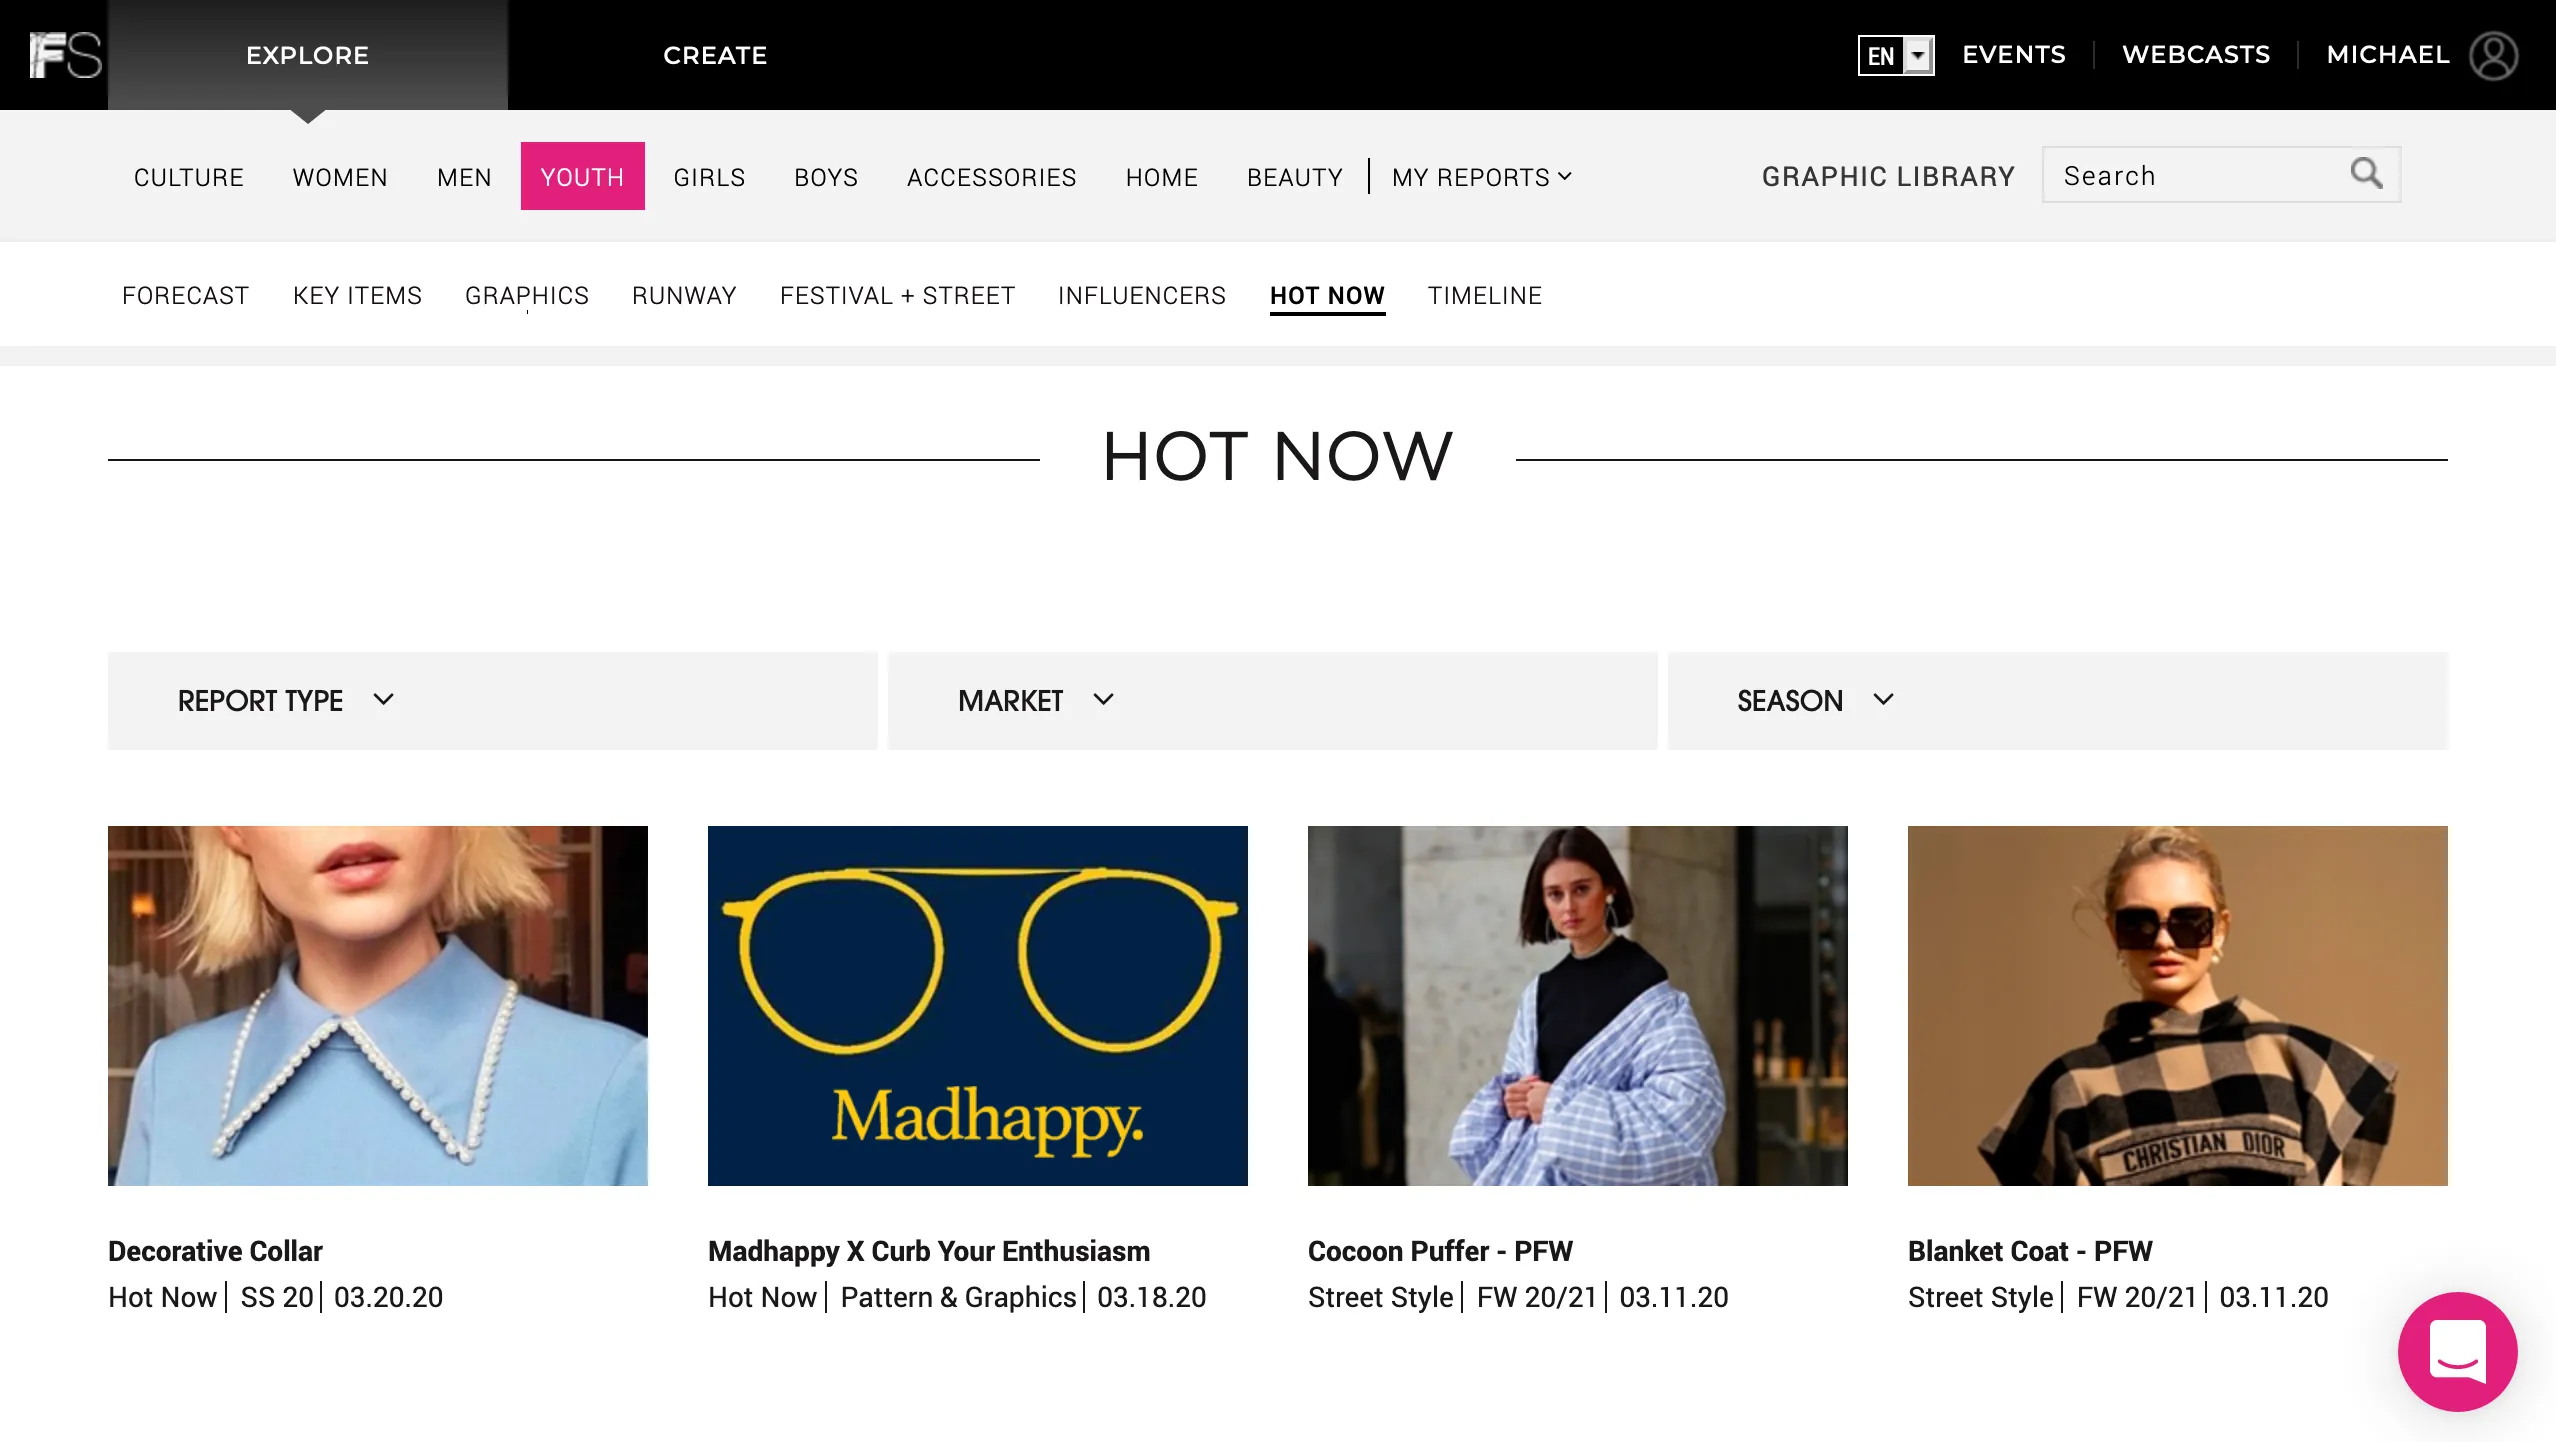Click Madhappy X Curb Your Enthusiasm title
The width and height of the screenshot is (2556, 1442).
pos(929,1251)
